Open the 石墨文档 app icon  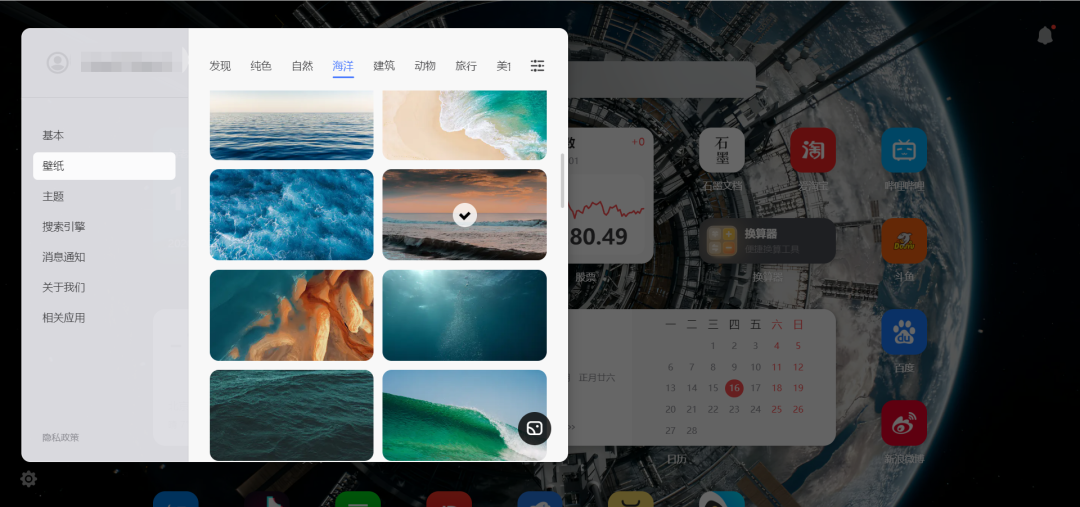(x=721, y=149)
